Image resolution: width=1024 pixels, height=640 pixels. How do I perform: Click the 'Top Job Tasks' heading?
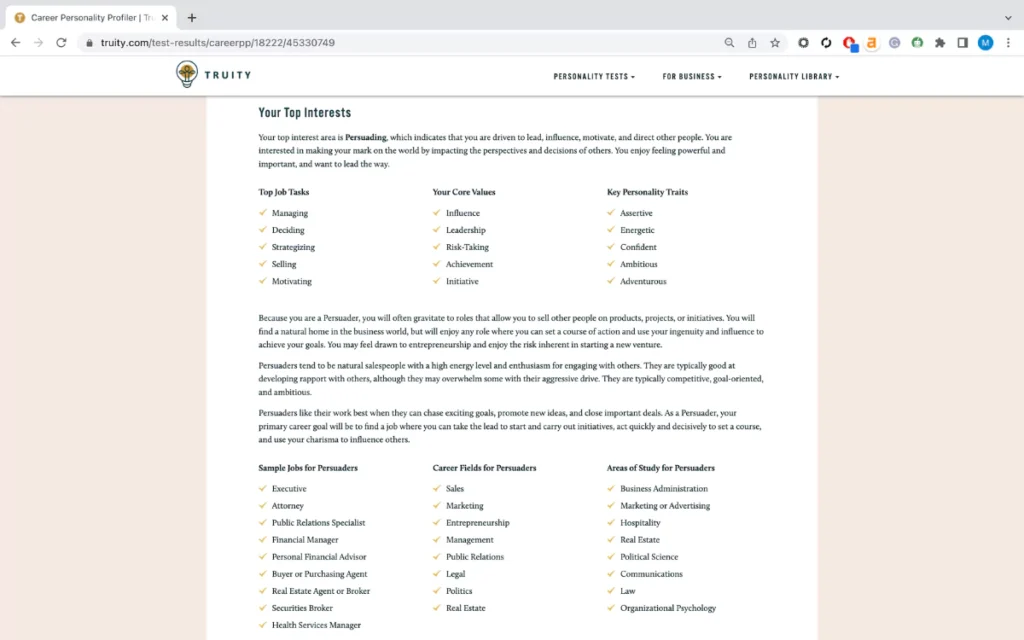click(283, 192)
